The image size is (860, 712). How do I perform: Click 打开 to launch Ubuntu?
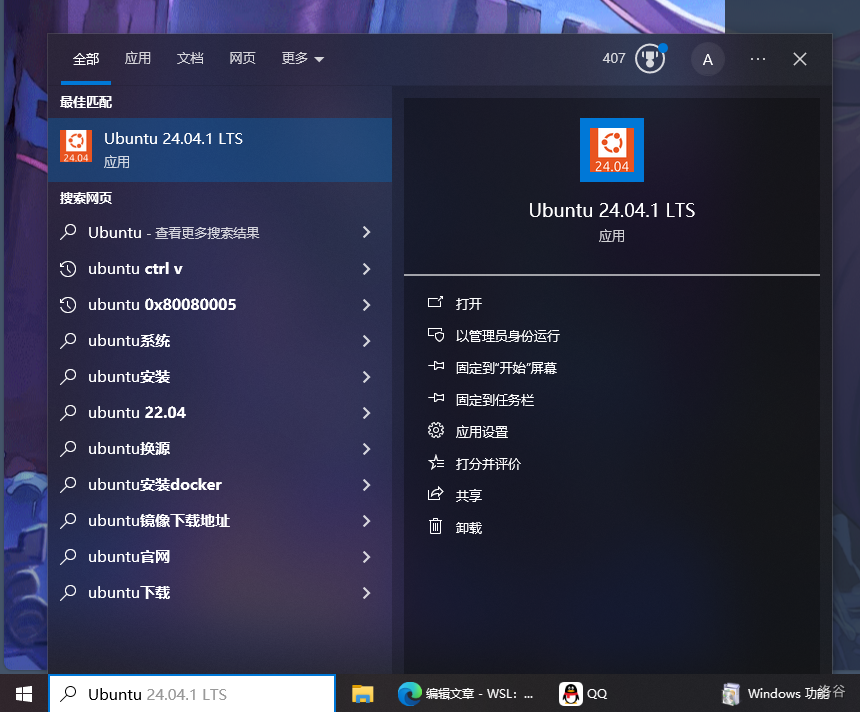tap(468, 304)
